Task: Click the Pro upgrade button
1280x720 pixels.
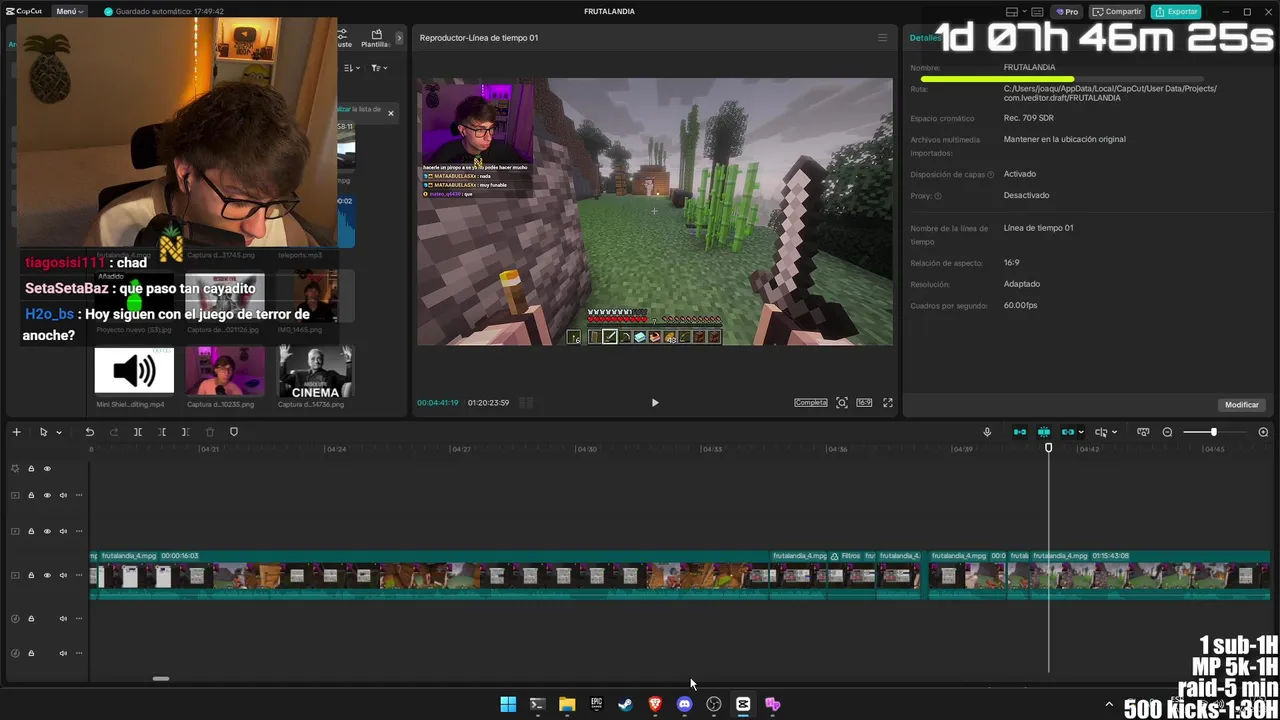Action: 1067,12
